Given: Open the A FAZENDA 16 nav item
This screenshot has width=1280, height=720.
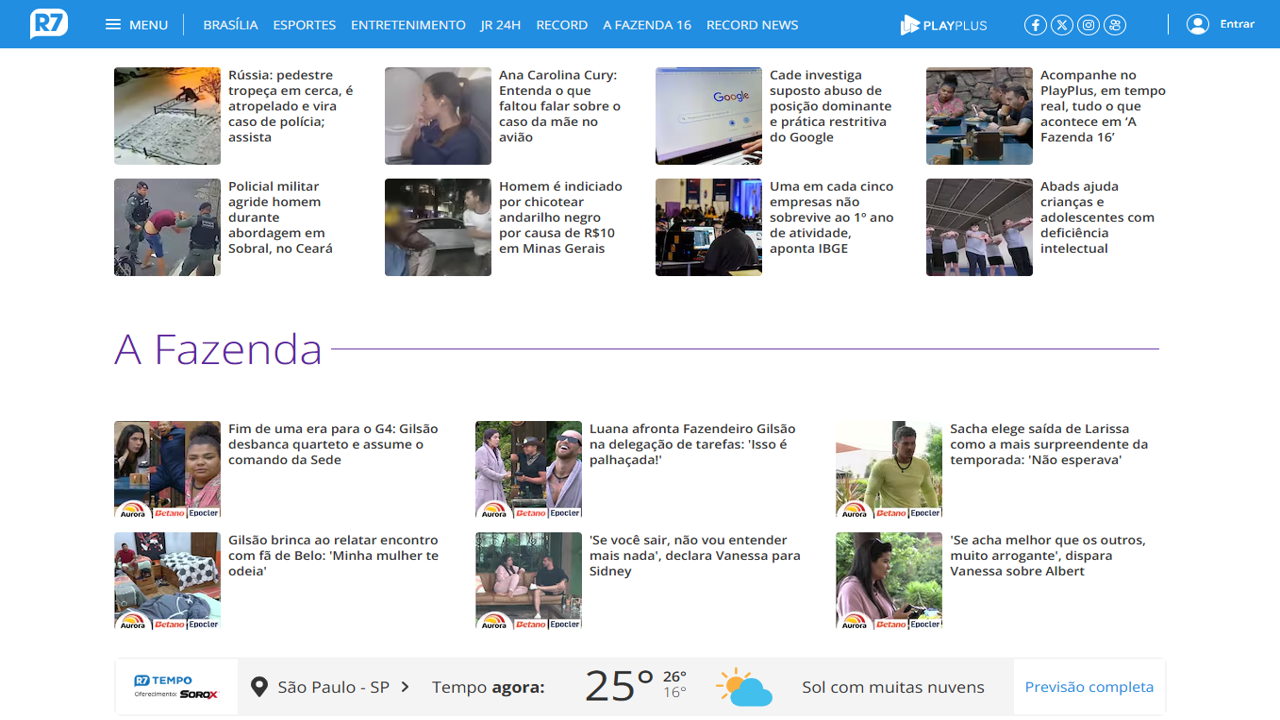Looking at the screenshot, I should [x=647, y=25].
